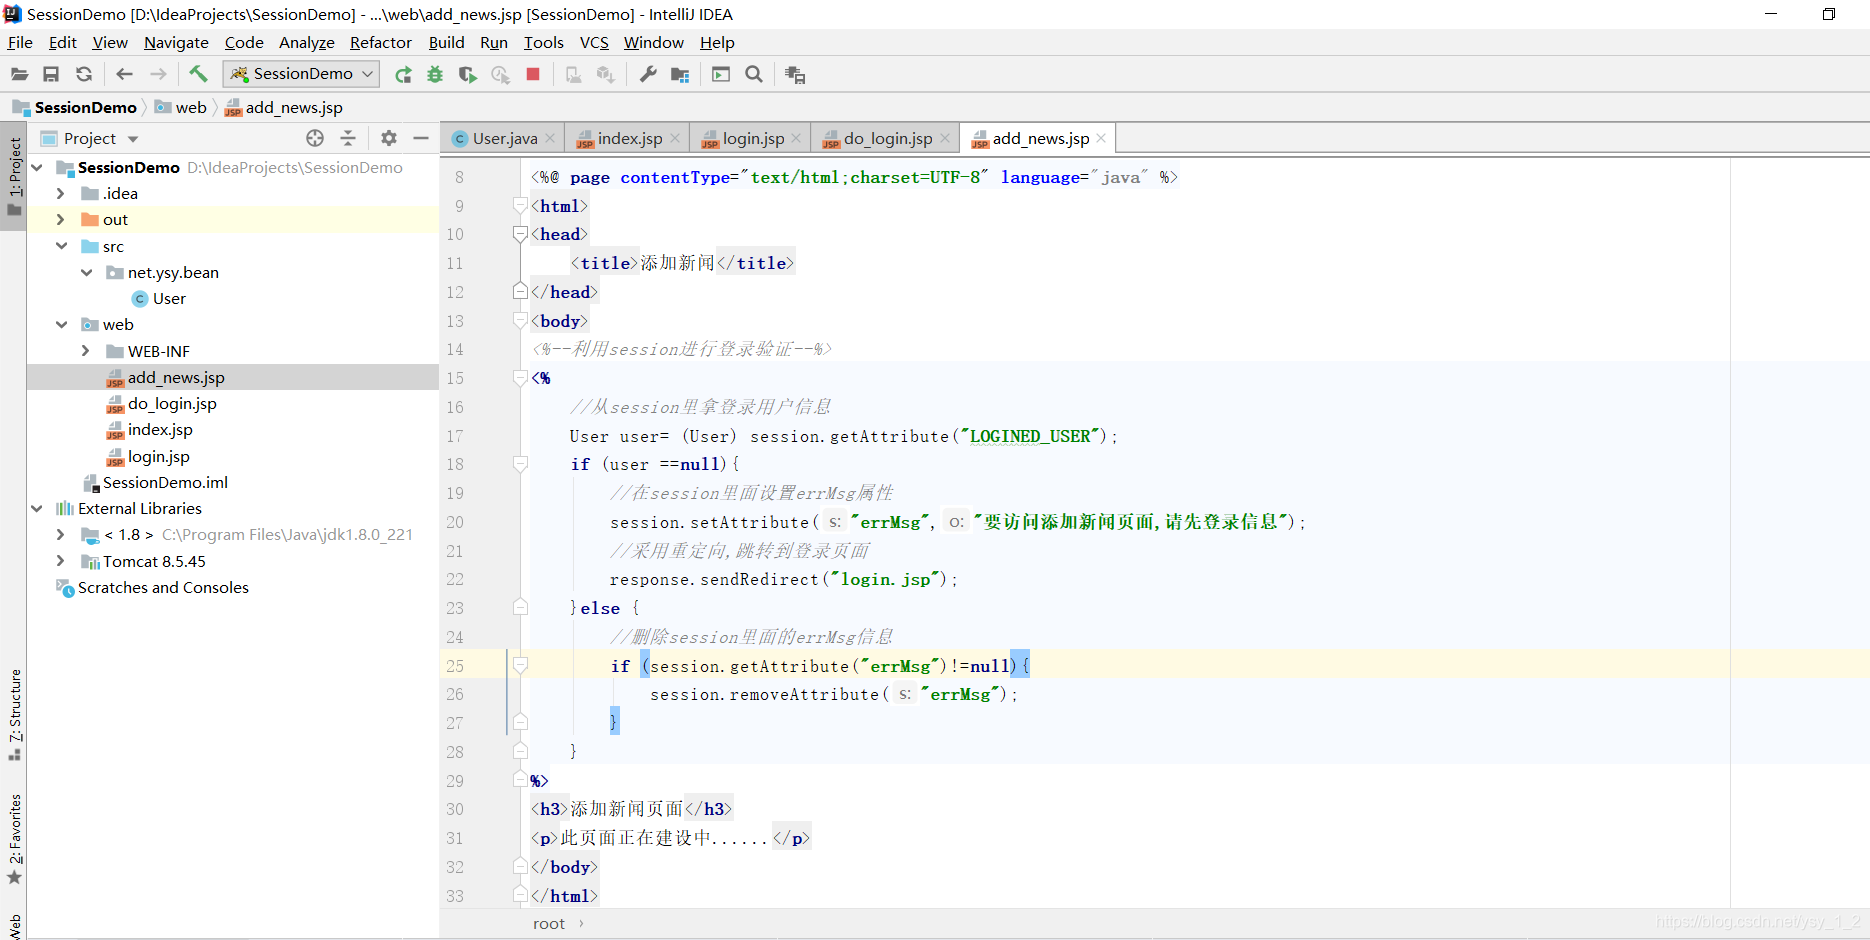Close the add_news.jsp tab
1870x940 pixels.
point(1101,139)
